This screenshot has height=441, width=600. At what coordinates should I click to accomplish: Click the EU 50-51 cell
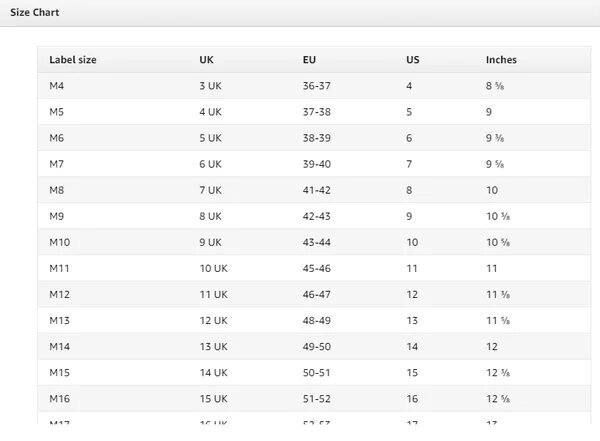[x=317, y=372]
